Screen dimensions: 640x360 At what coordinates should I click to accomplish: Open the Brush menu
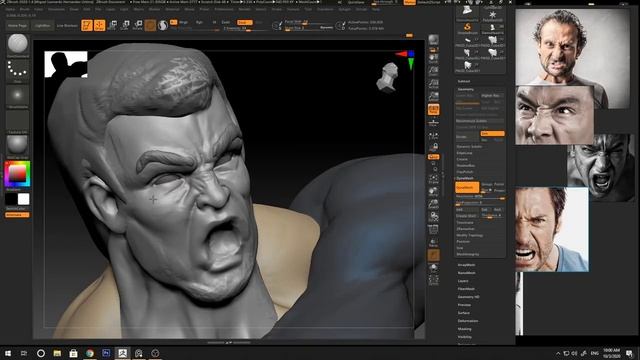pos(24,9)
